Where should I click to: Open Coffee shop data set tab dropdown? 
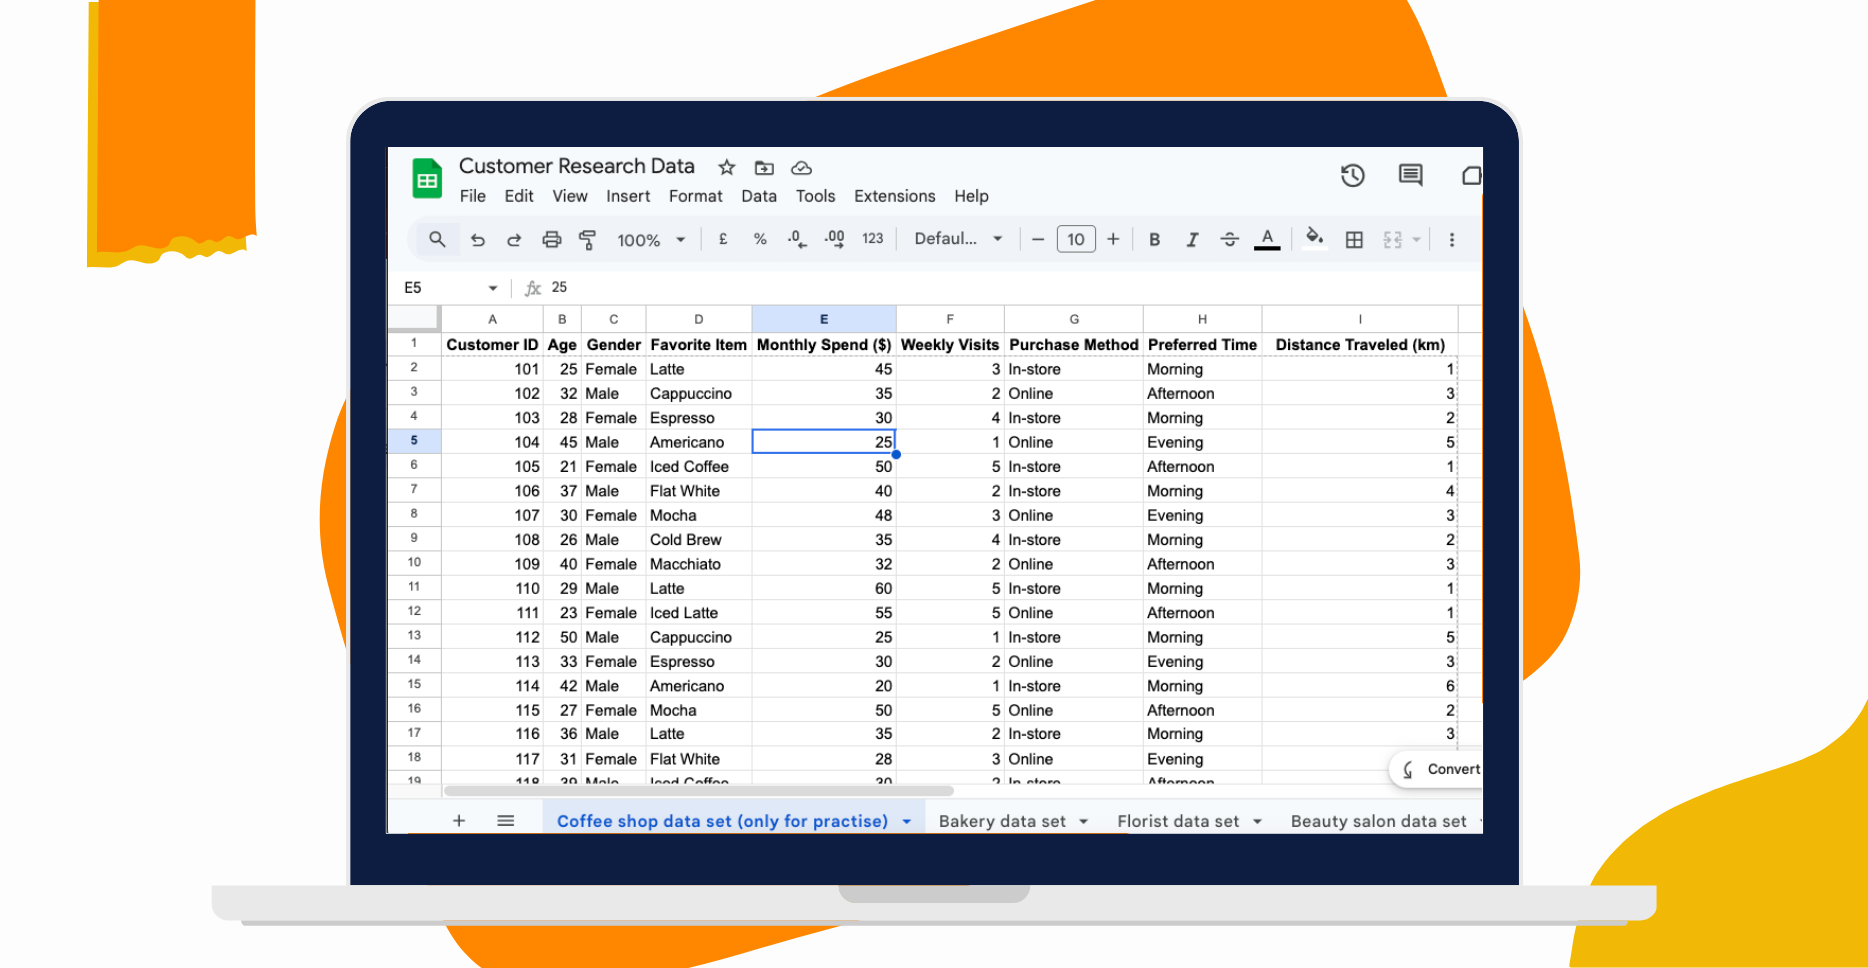pos(907,822)
